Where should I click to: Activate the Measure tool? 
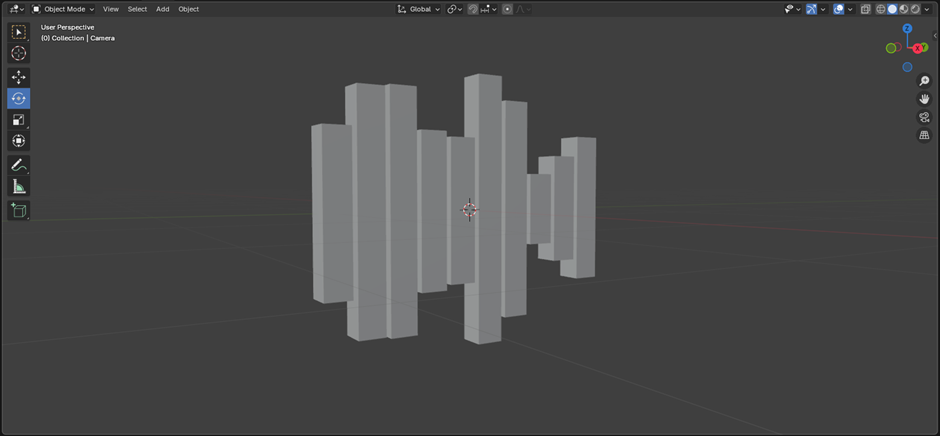point(18,187)
